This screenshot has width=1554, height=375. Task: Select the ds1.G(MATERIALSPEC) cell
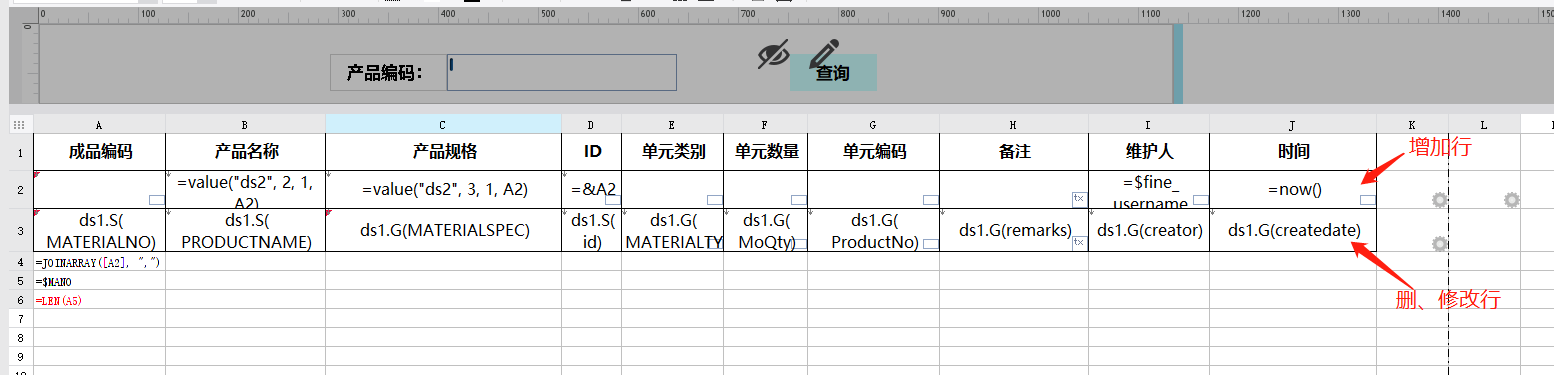coord(443,230)
